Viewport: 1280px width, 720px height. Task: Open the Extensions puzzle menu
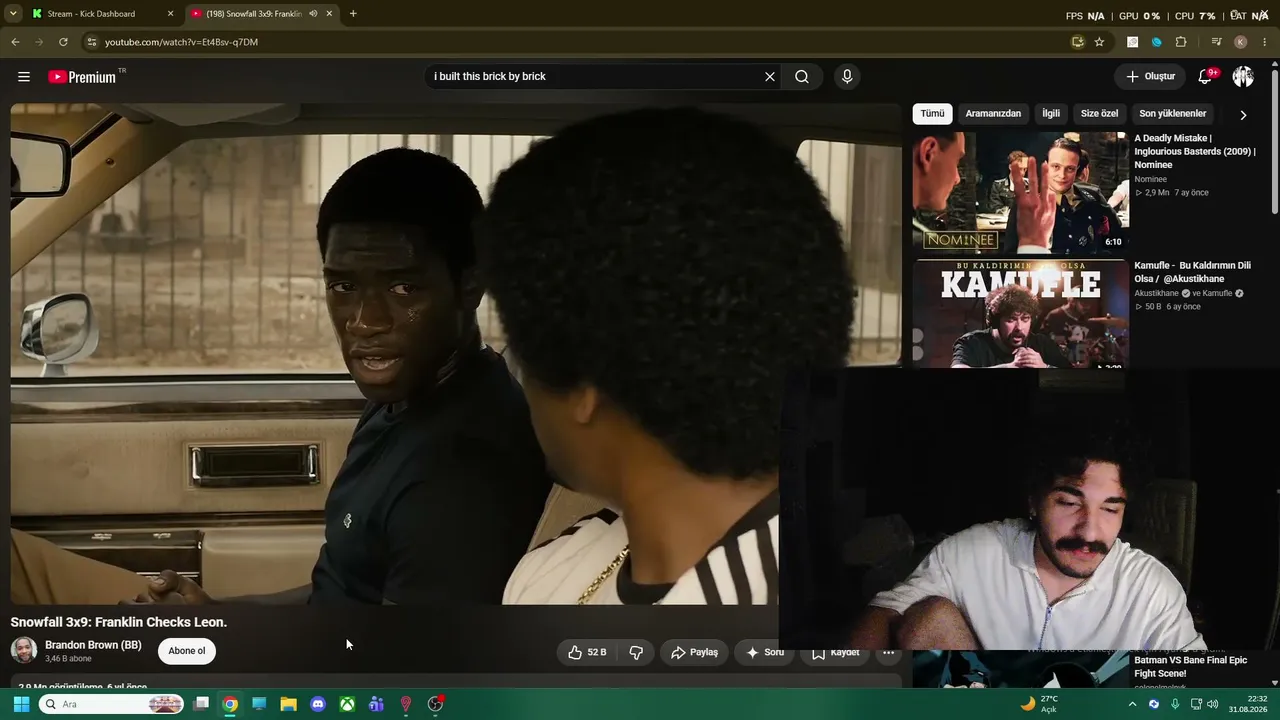coord(1181,42)
